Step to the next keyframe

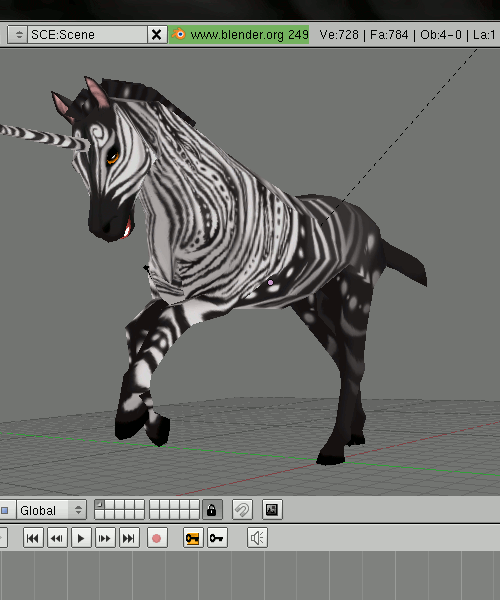[x=105, y=538]
